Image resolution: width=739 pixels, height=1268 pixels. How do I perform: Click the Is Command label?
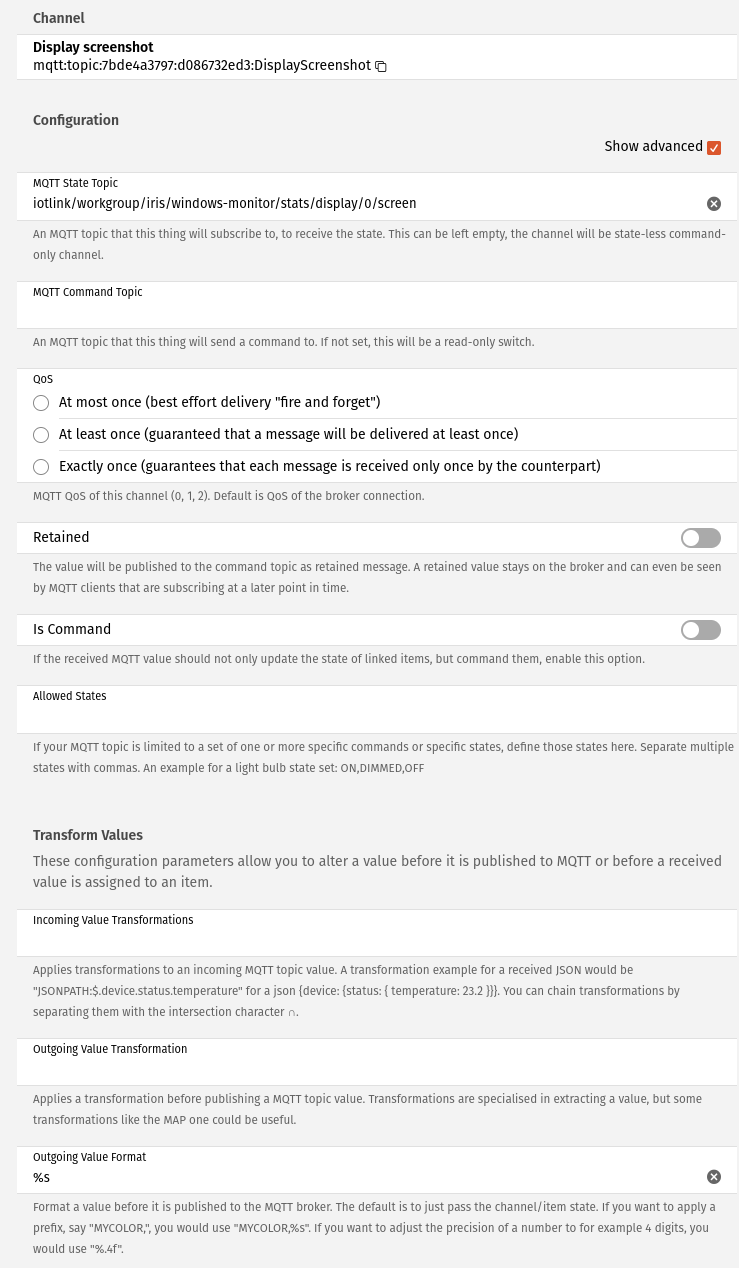click(x=72, y=630)
